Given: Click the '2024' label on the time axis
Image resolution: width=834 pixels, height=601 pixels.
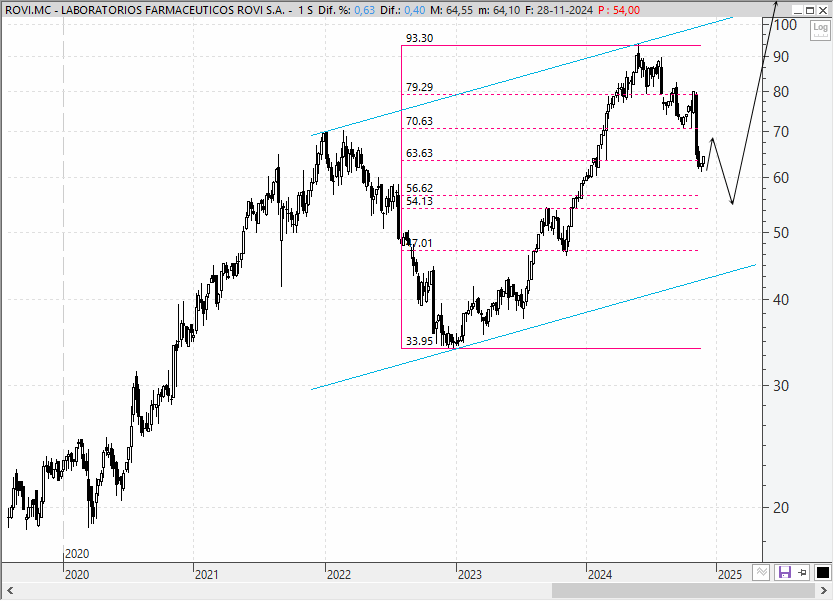Looking at the screenshot, I should pyautogui.click(x=599, y=574).
